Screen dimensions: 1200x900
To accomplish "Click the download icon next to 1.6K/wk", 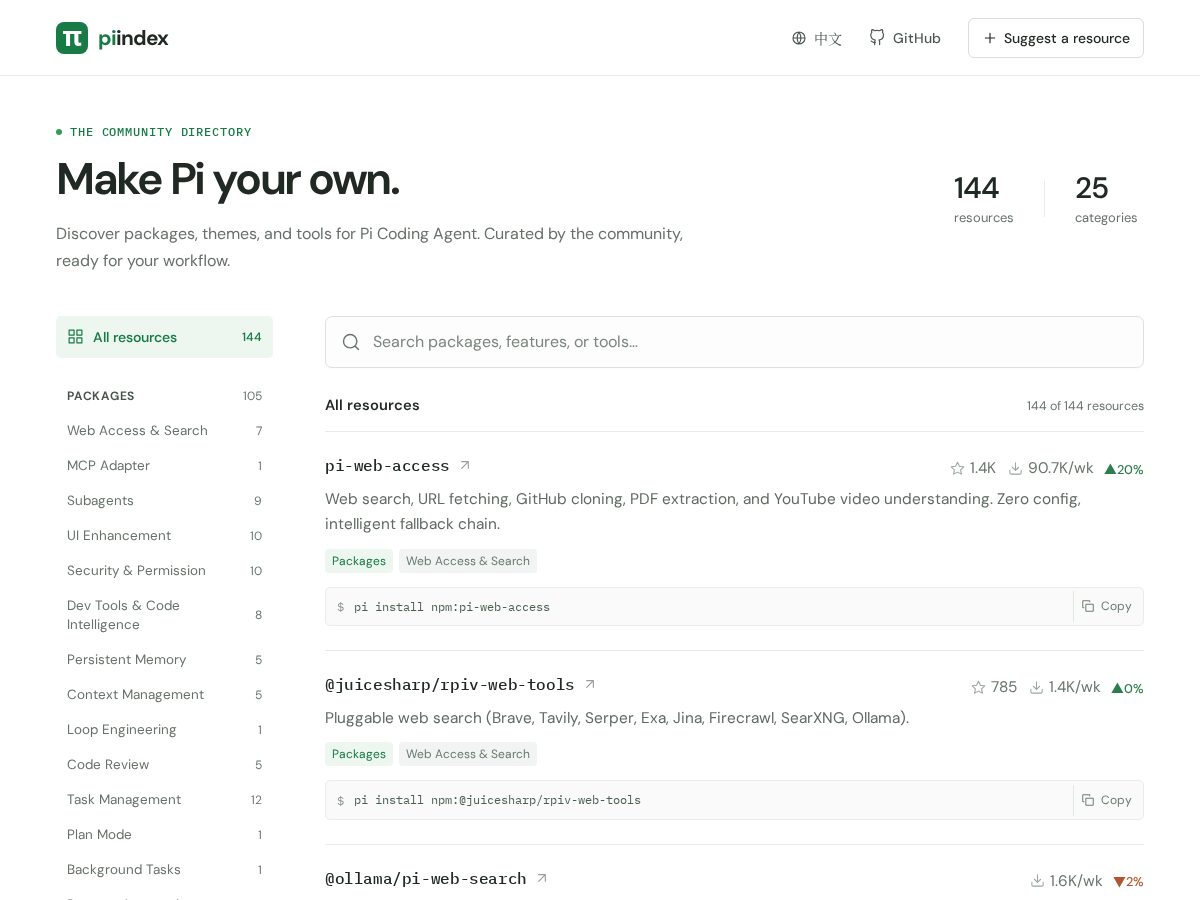I will click(1037, 881).
